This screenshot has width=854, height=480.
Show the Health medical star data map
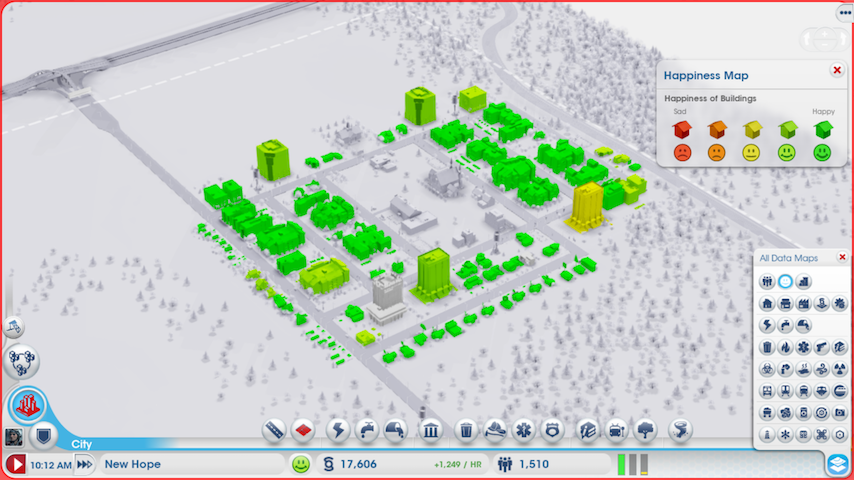click(803, 347)
